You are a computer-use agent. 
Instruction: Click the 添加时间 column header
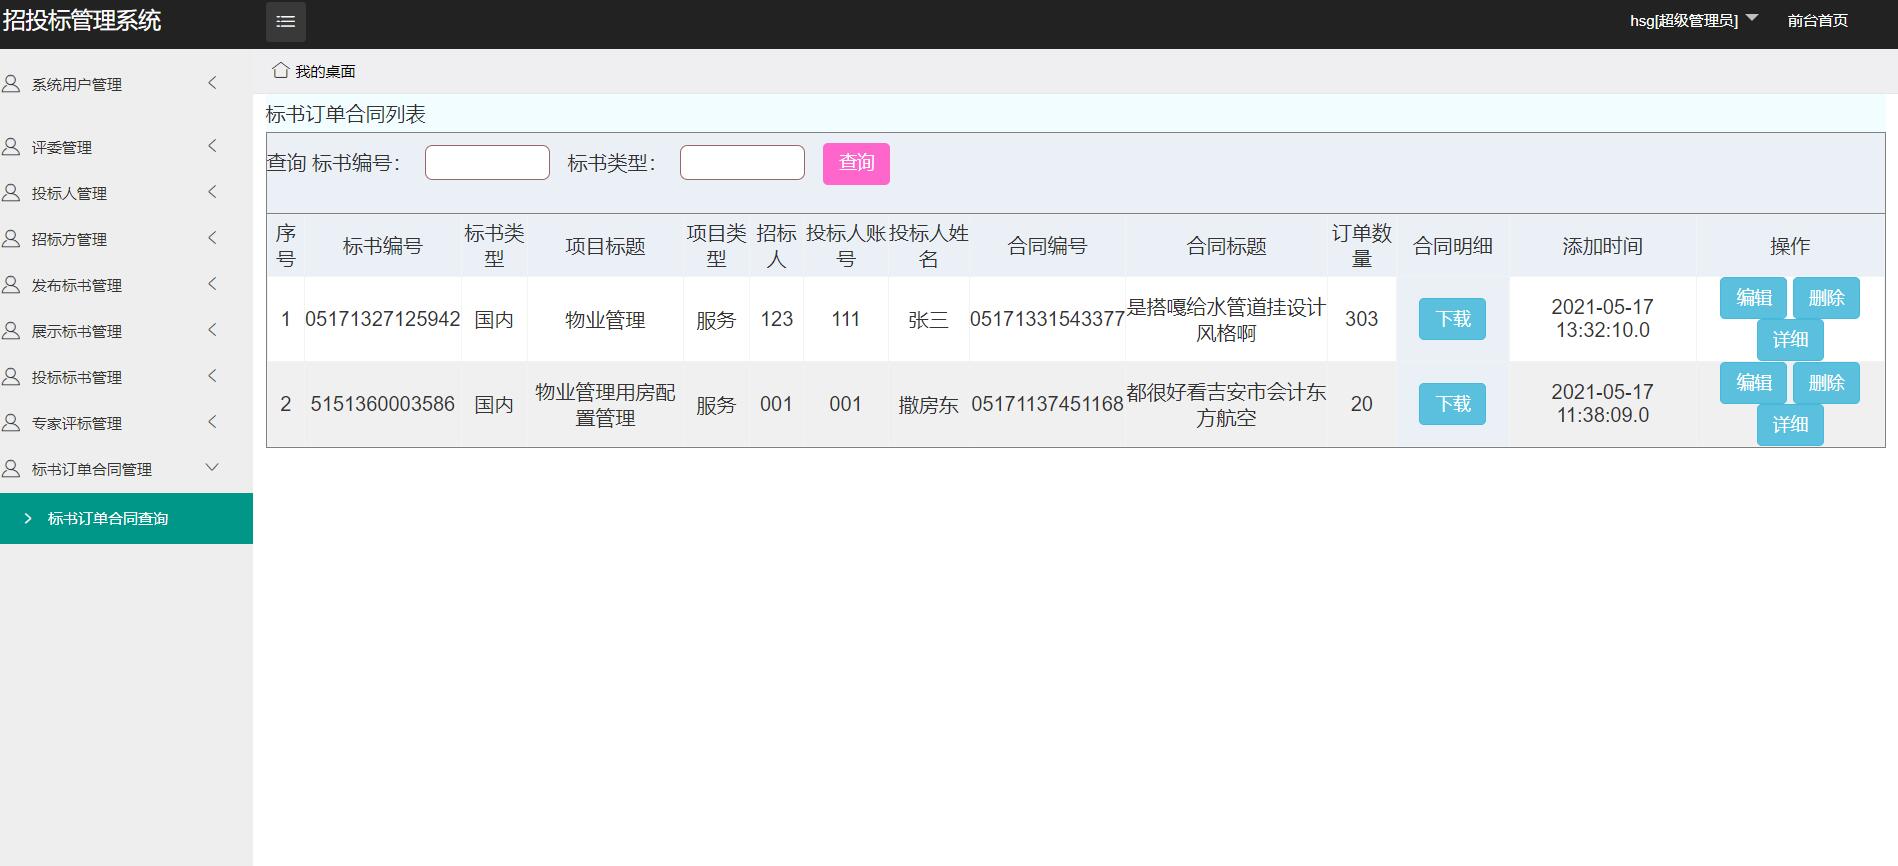[1602, 246]
